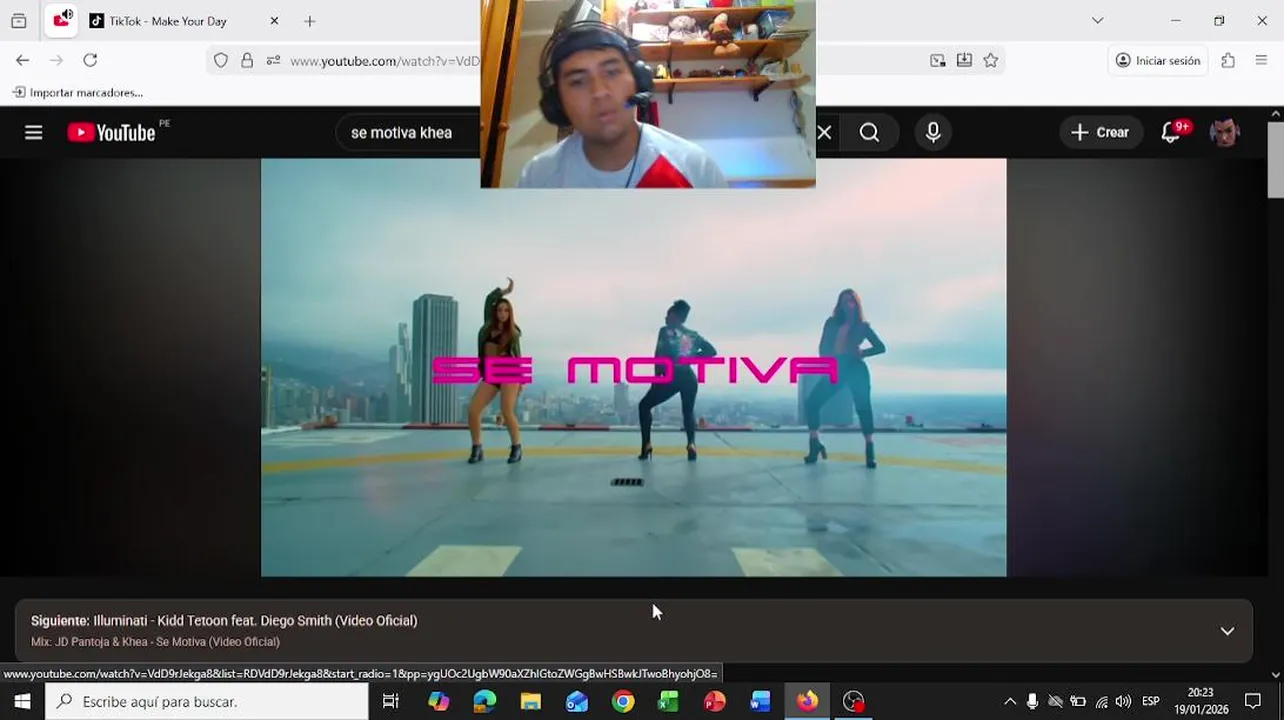Open File Explorer from taskbar
The image size is (1284, 720).
coord(530,701)
